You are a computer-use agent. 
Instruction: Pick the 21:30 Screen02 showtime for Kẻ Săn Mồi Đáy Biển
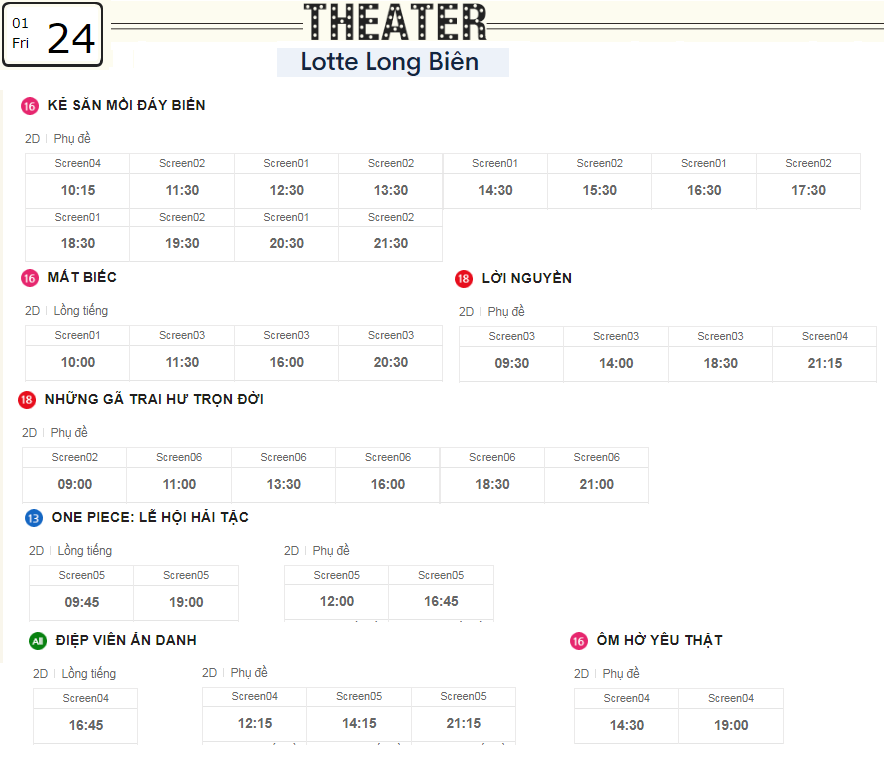pyautogui.click(x=391, y=234)
